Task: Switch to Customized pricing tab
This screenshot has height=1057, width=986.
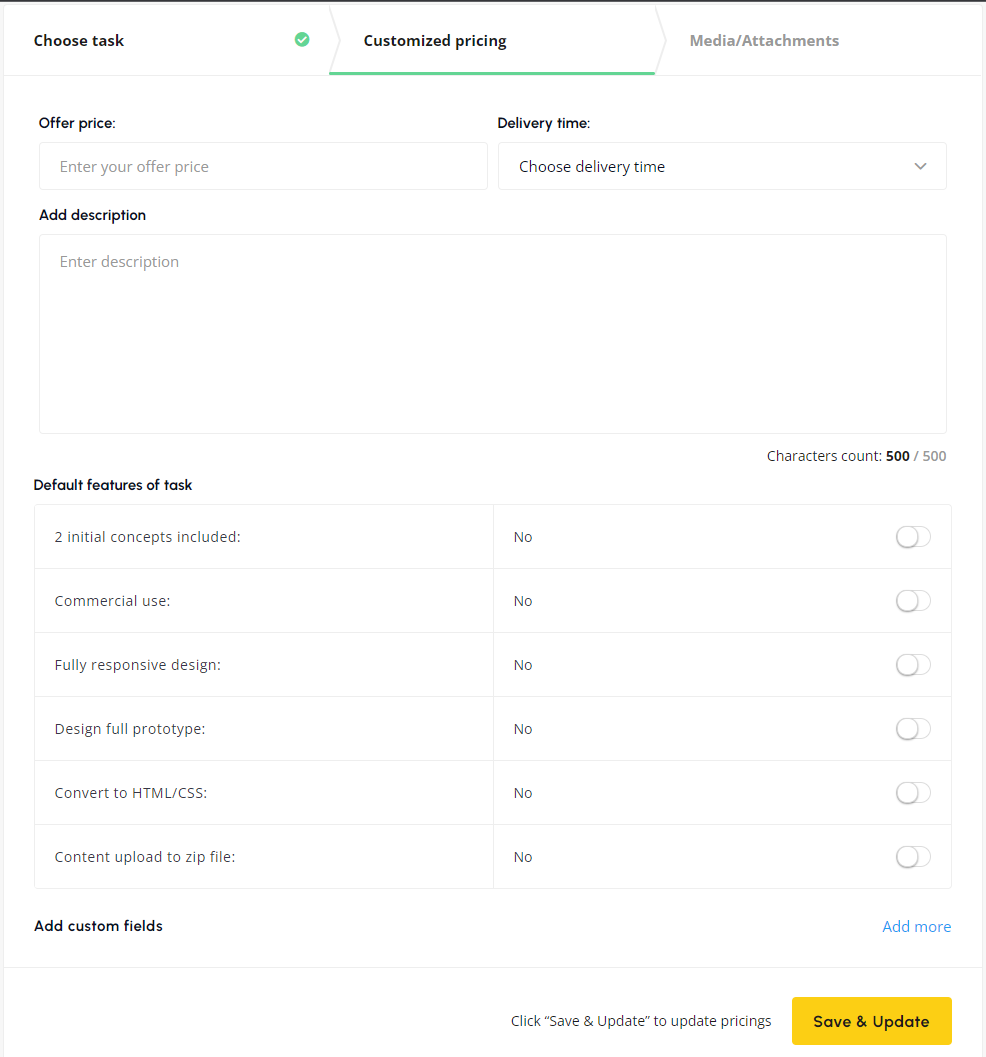Action: pyautogui.click(x=435, y=41)
